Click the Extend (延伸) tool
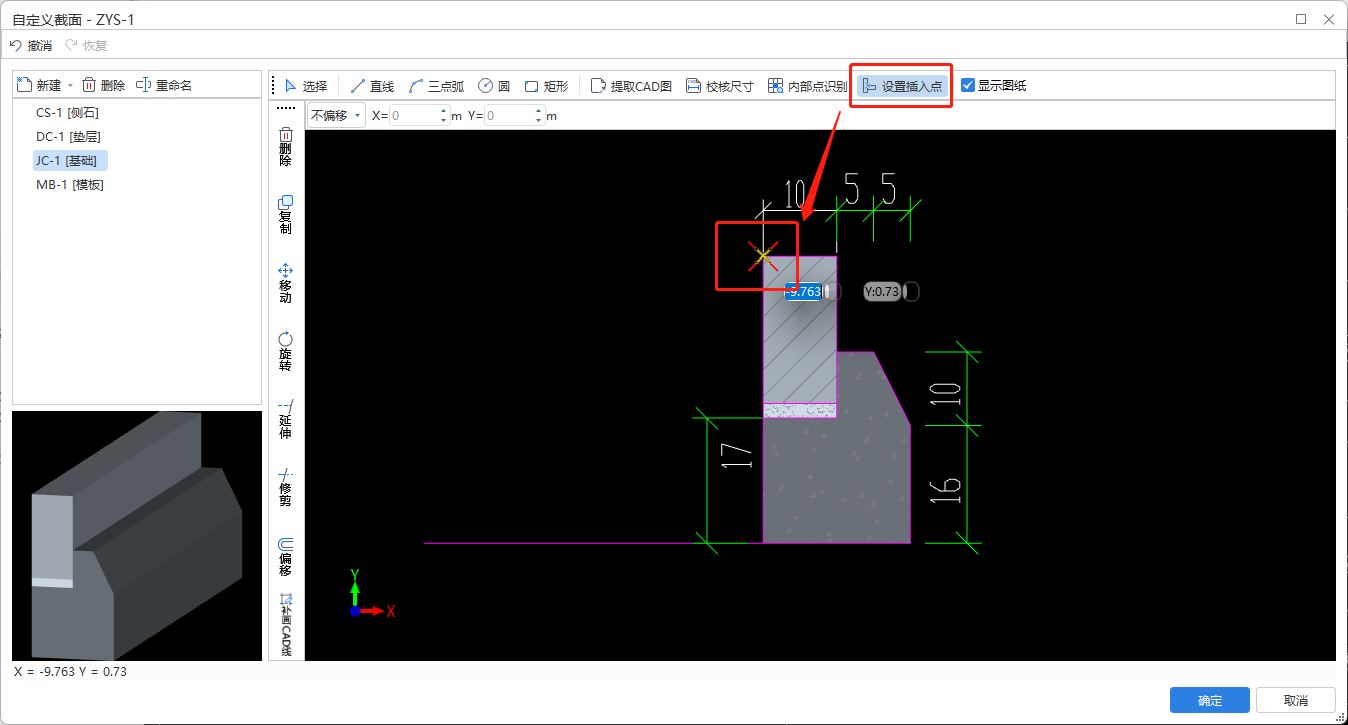This screenshot has width=1348, height=725. click(285, 420)
